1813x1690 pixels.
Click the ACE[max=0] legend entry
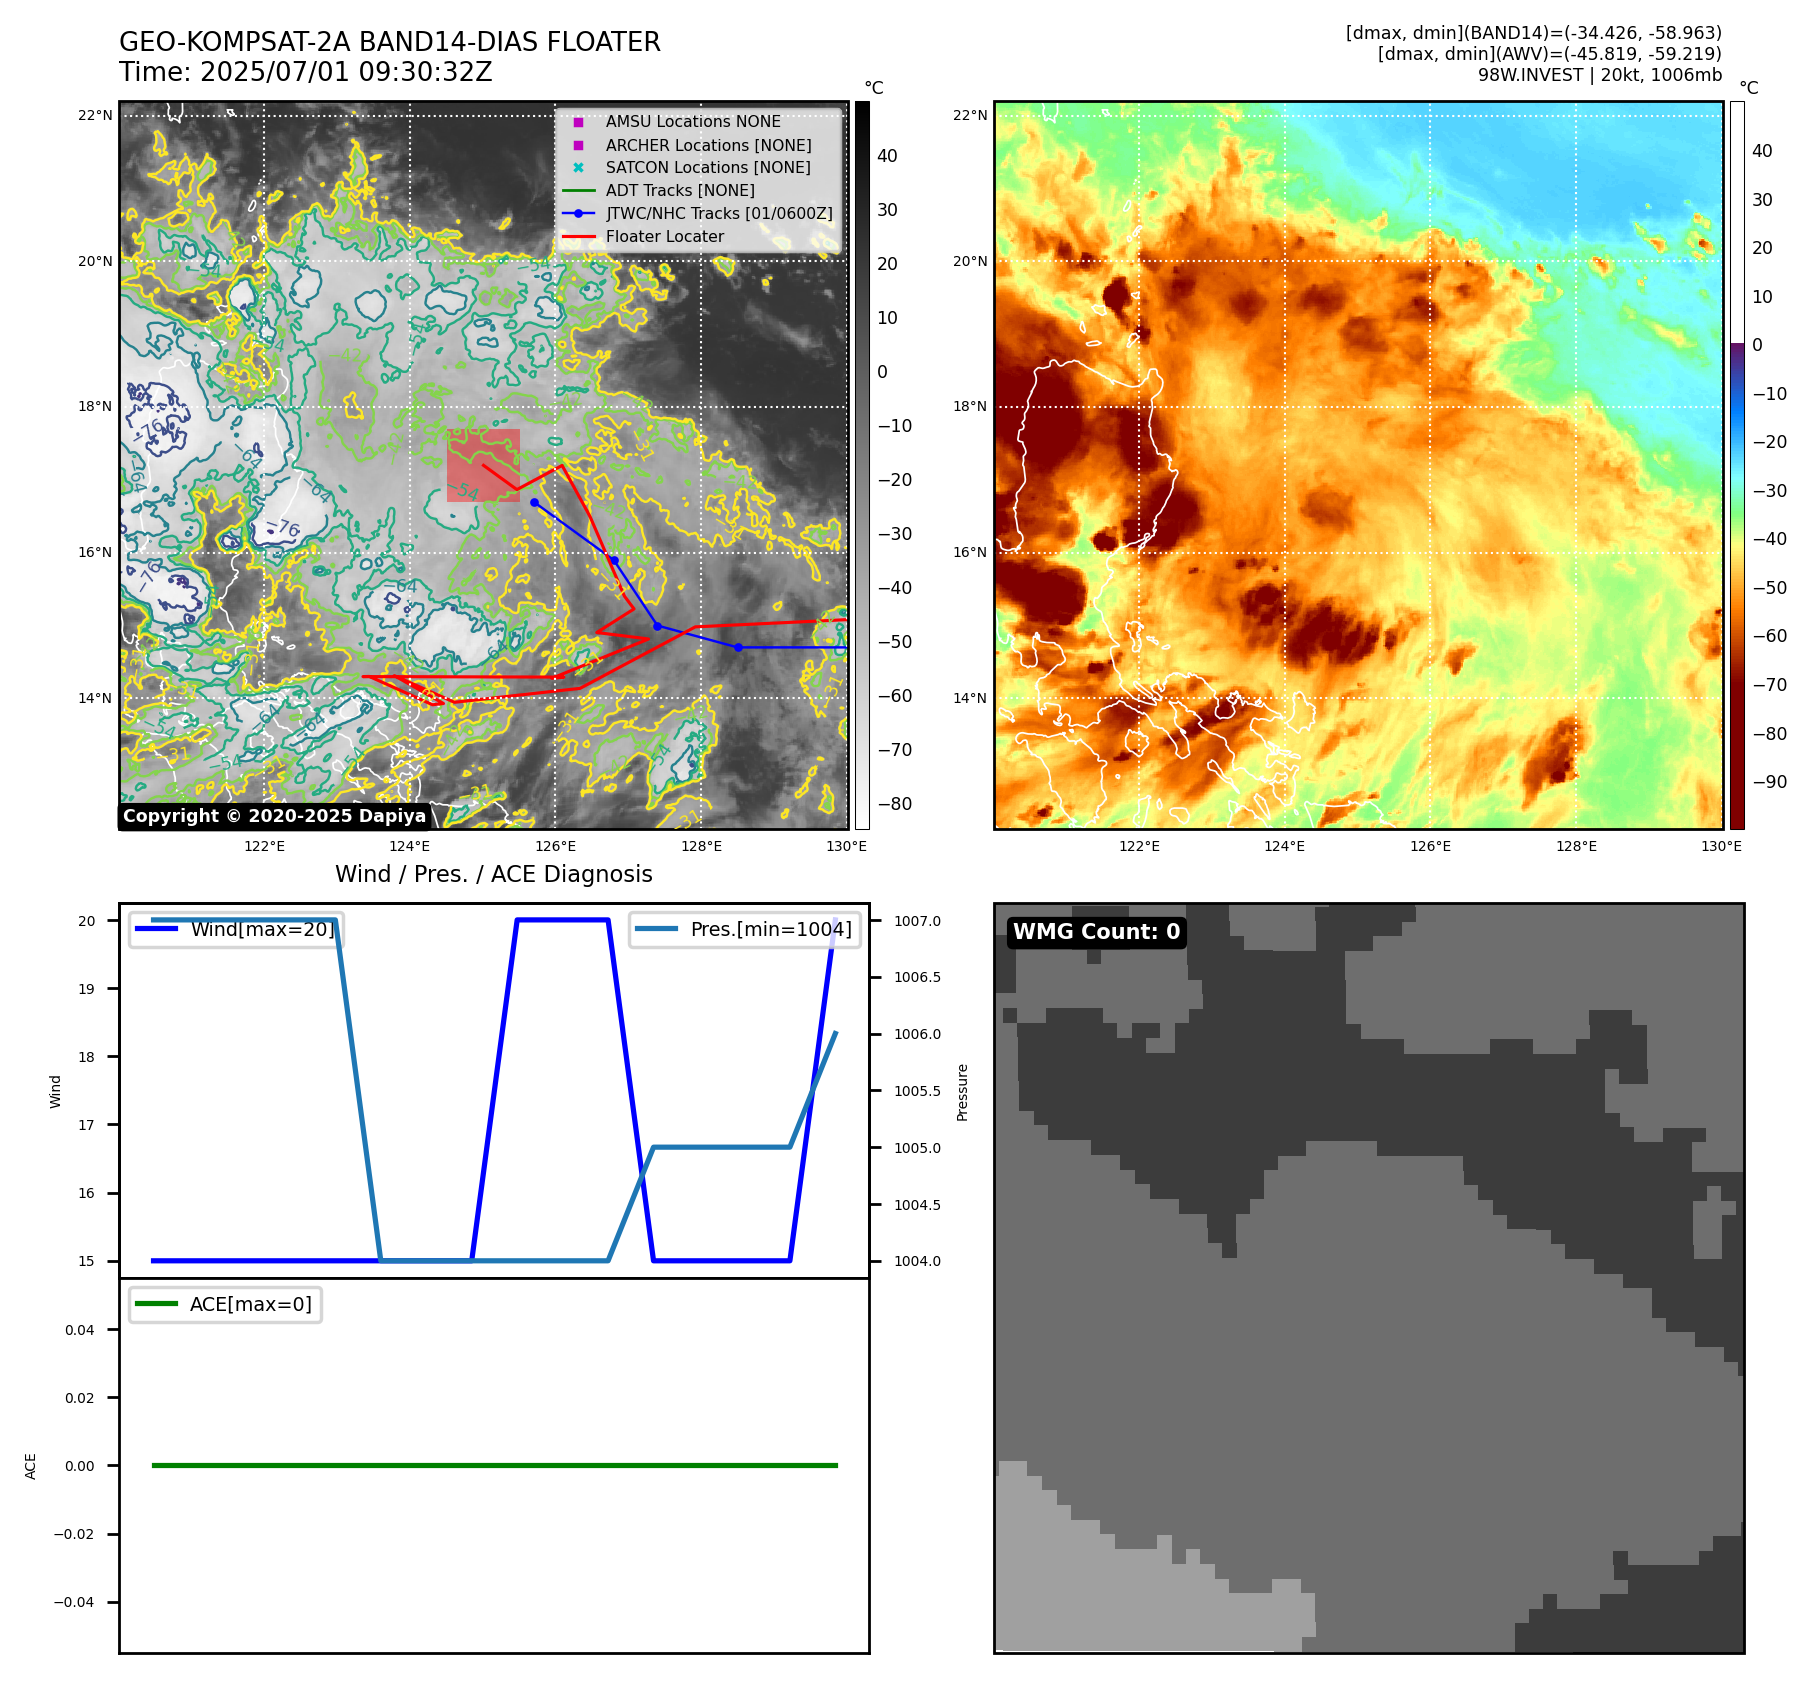coord(225,1304)
